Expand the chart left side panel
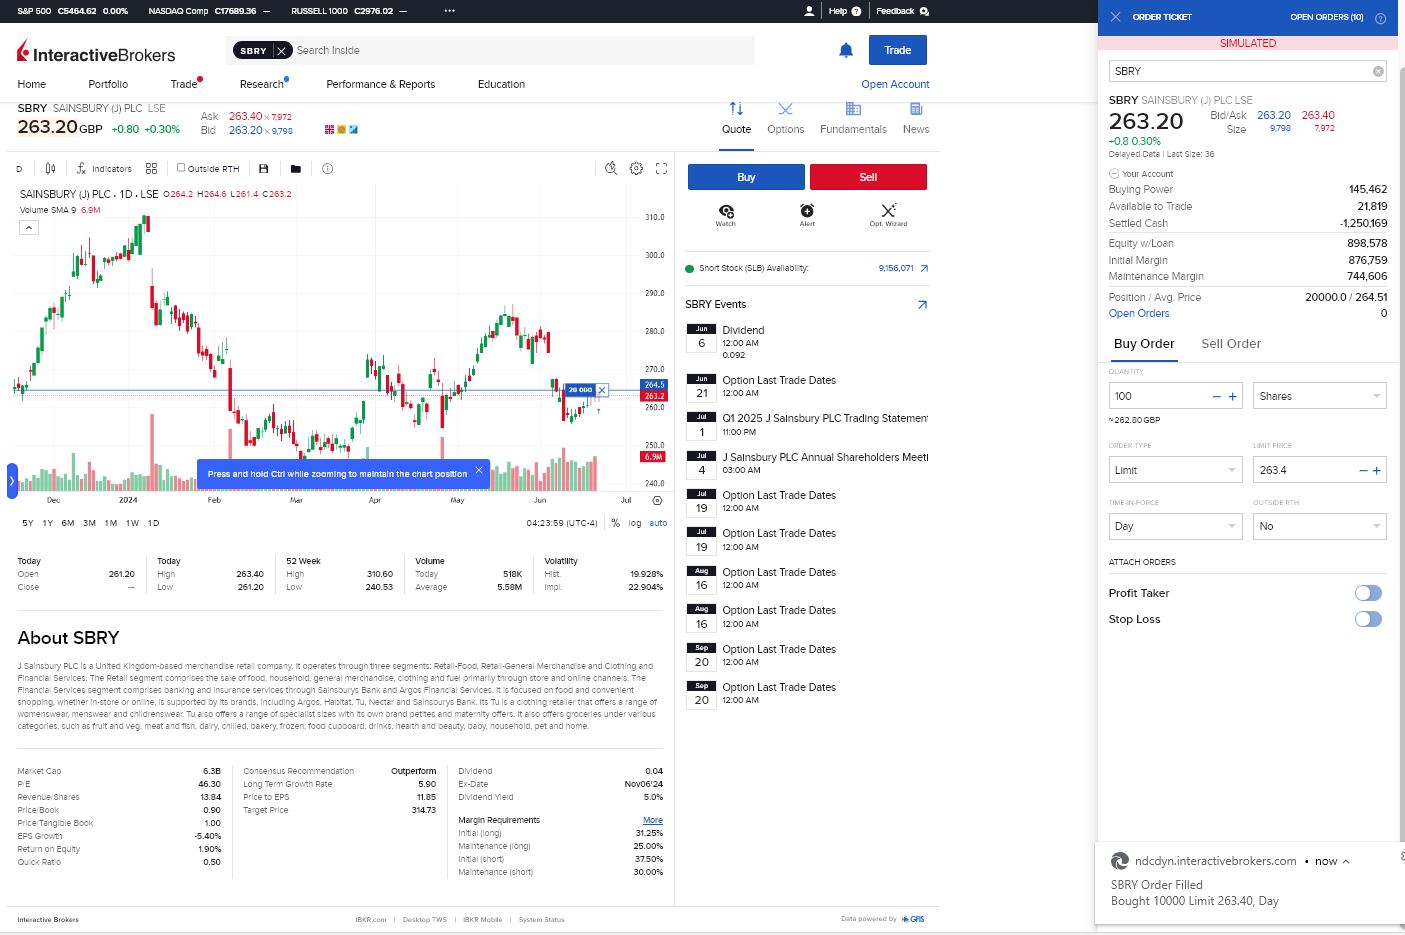The width and height of the screenshot is (1405, 935). (12, 481)
